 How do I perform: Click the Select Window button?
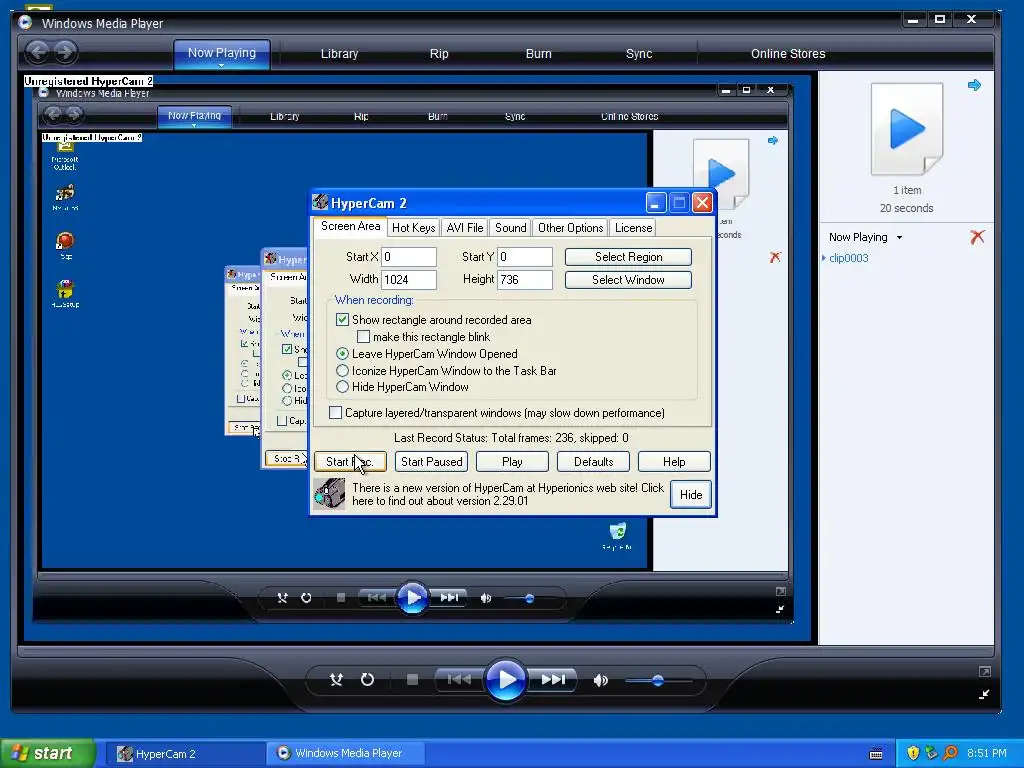(628, 280)
